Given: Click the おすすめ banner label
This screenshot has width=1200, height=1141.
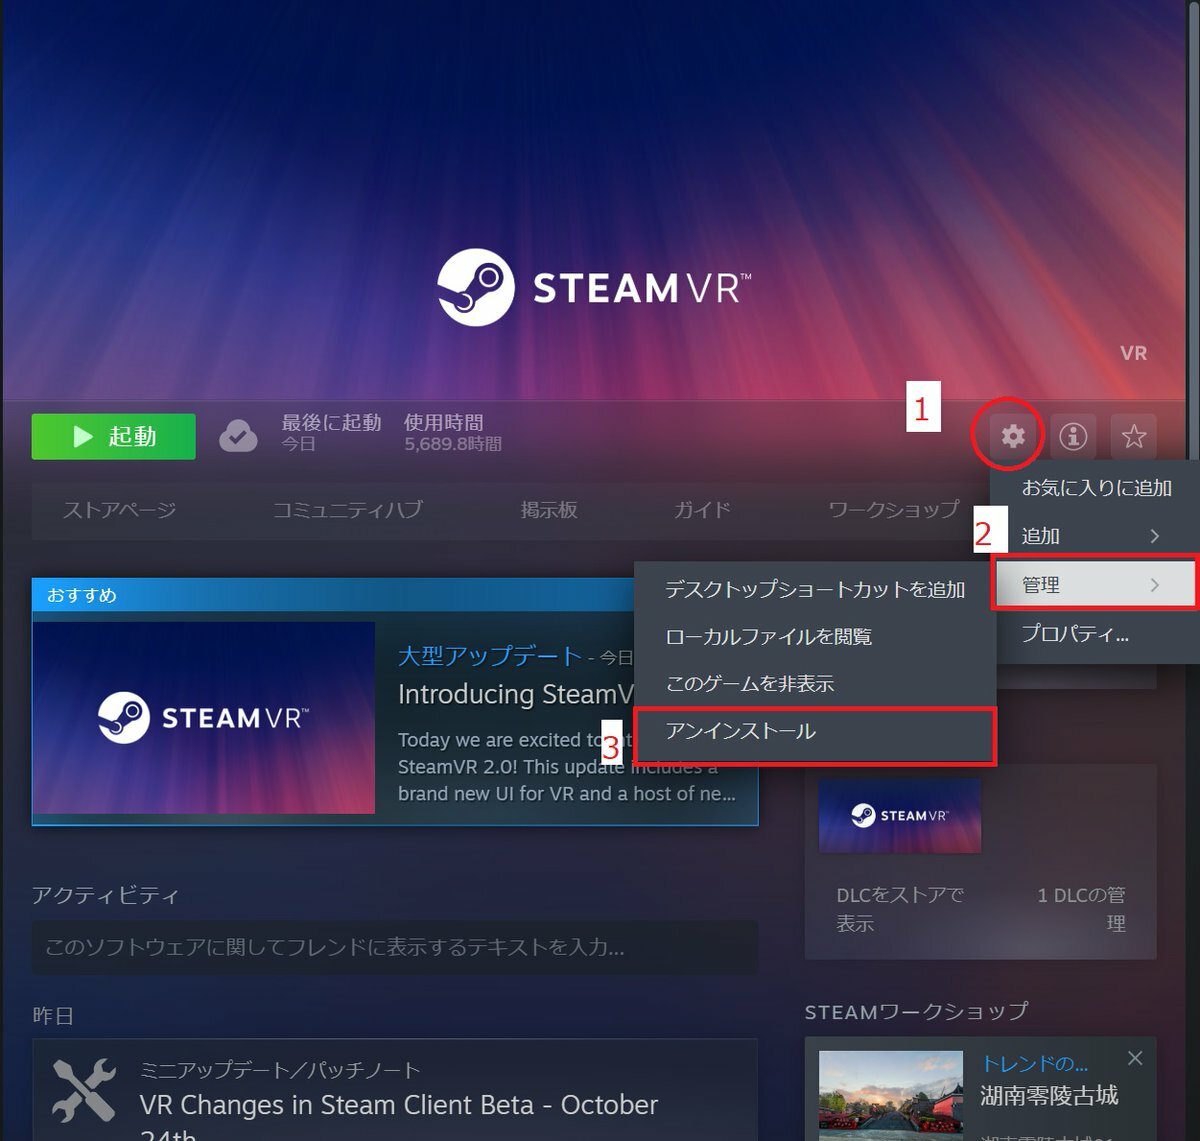Looking at the screenshot, I should pos(82,595).
